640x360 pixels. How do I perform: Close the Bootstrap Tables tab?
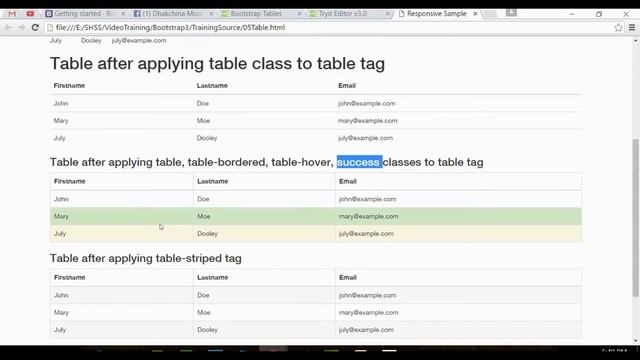[x=299, y=14]
